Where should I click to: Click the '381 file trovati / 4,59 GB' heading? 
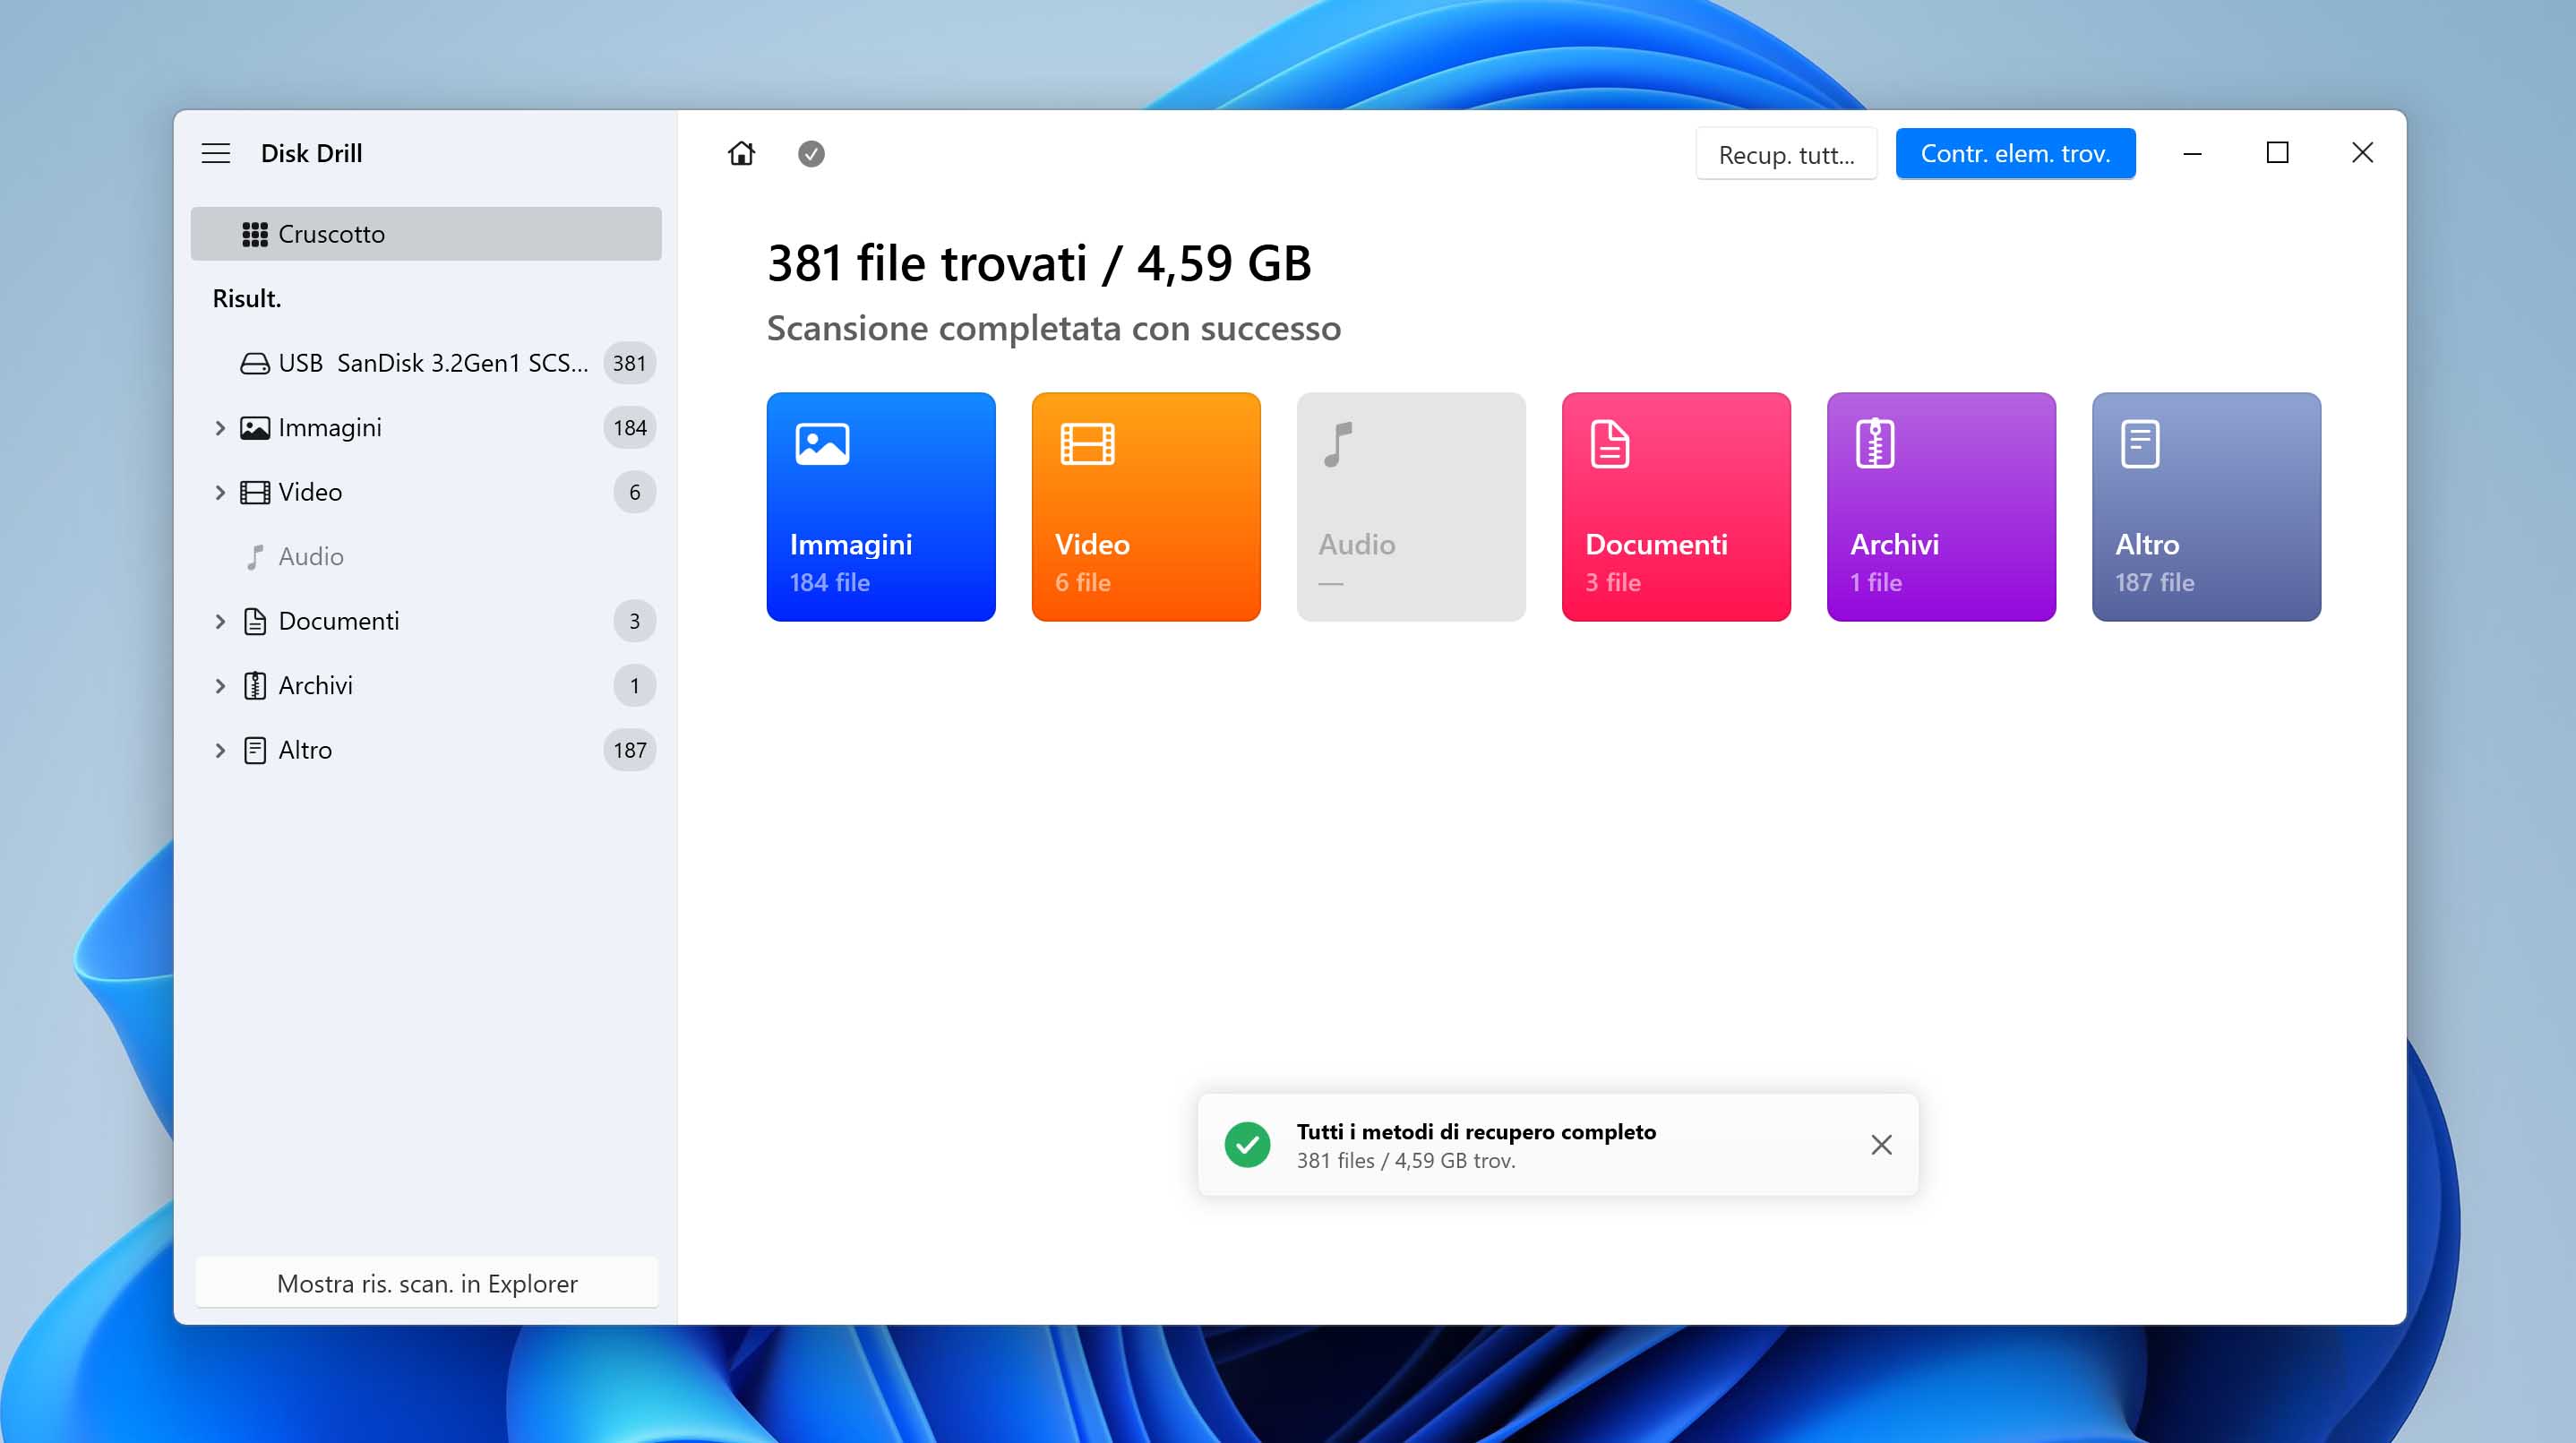1039,264
